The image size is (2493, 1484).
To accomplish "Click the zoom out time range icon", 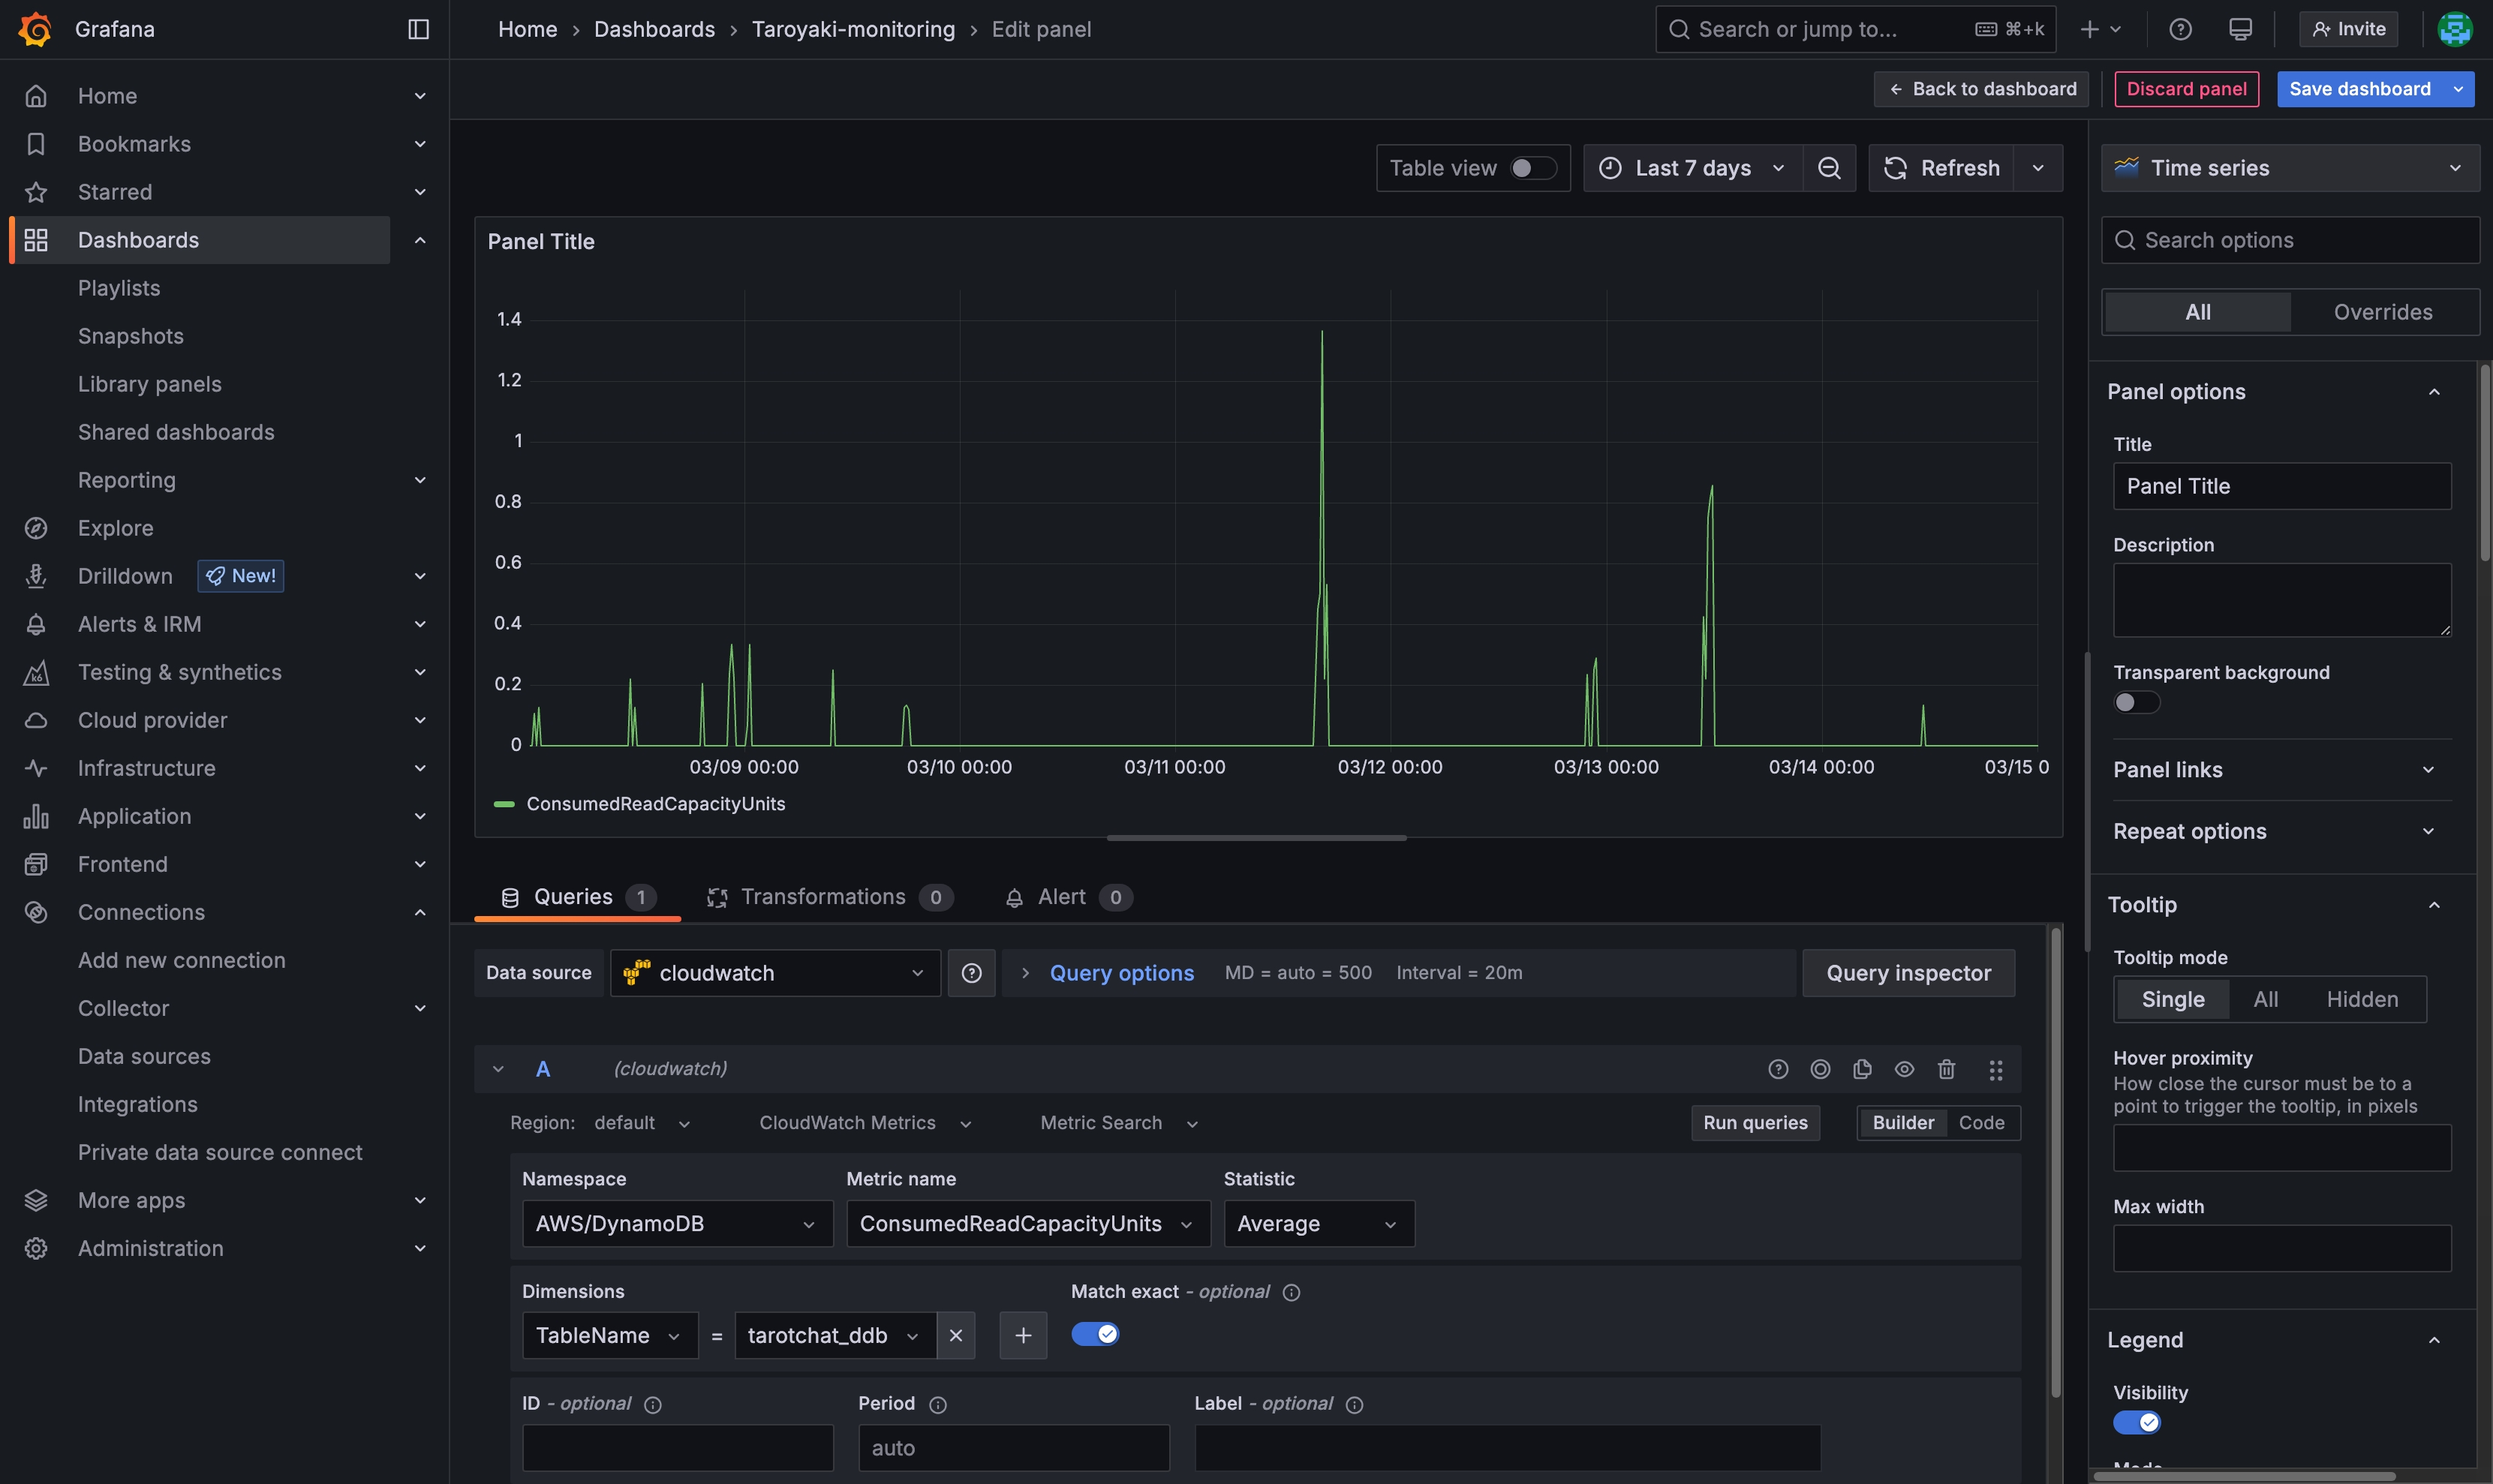I will (1828, 168).
